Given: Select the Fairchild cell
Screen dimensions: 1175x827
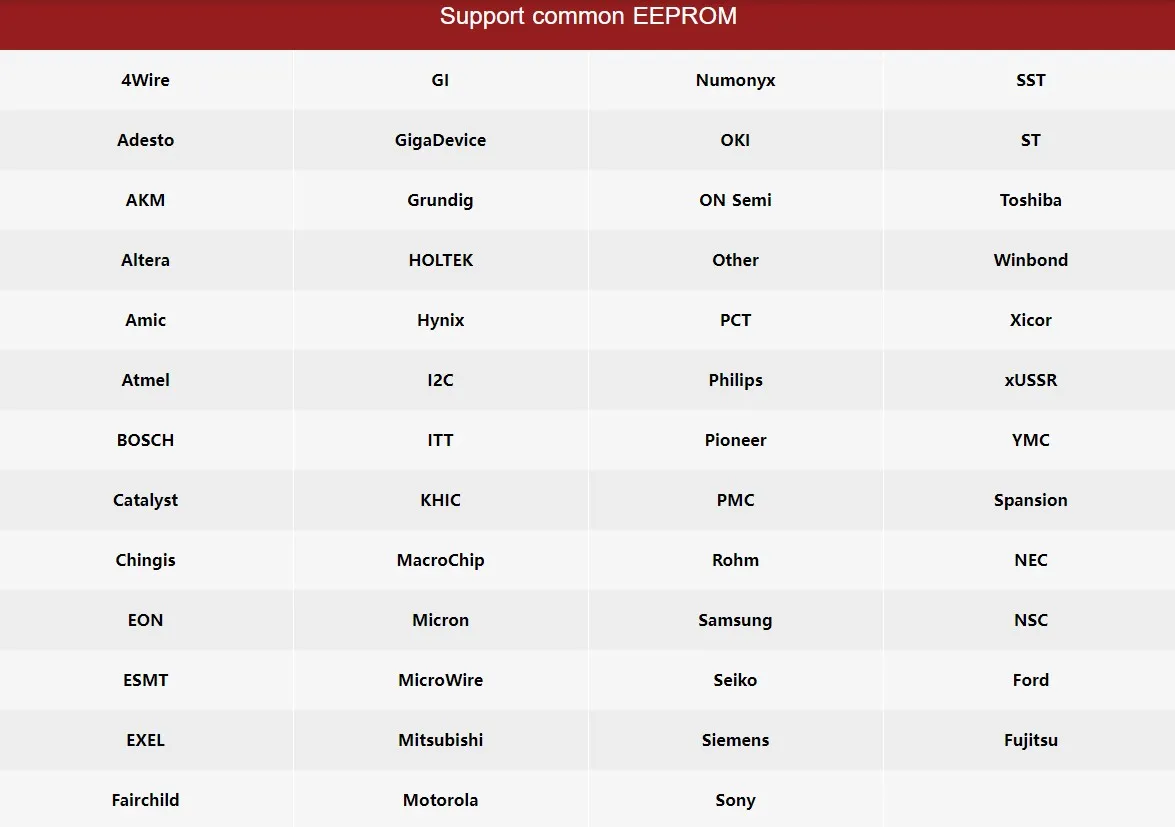Looking at the screenshot, I should [x=146, y=800].
